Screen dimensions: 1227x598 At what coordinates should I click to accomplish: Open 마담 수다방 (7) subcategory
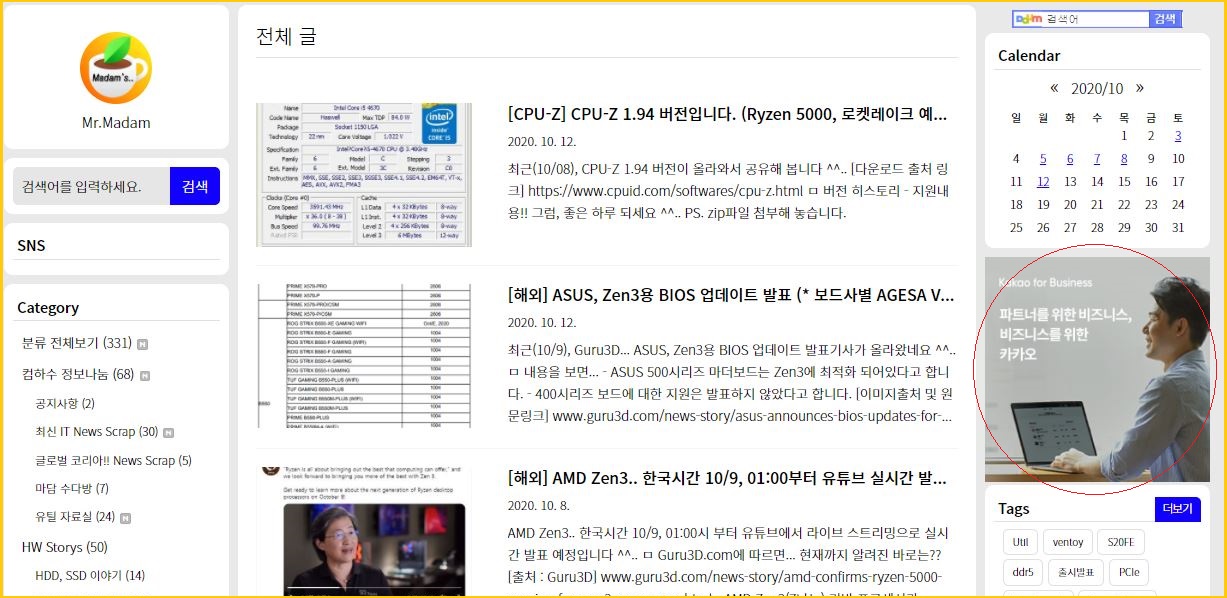[x=72, y=489]
